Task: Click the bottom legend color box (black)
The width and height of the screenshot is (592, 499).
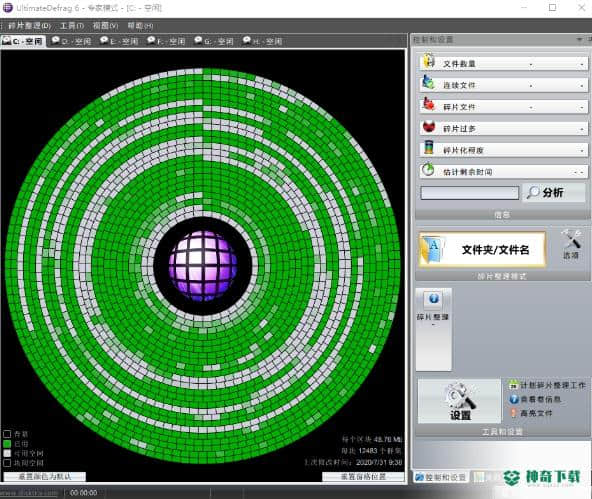Action: [7, 462]
